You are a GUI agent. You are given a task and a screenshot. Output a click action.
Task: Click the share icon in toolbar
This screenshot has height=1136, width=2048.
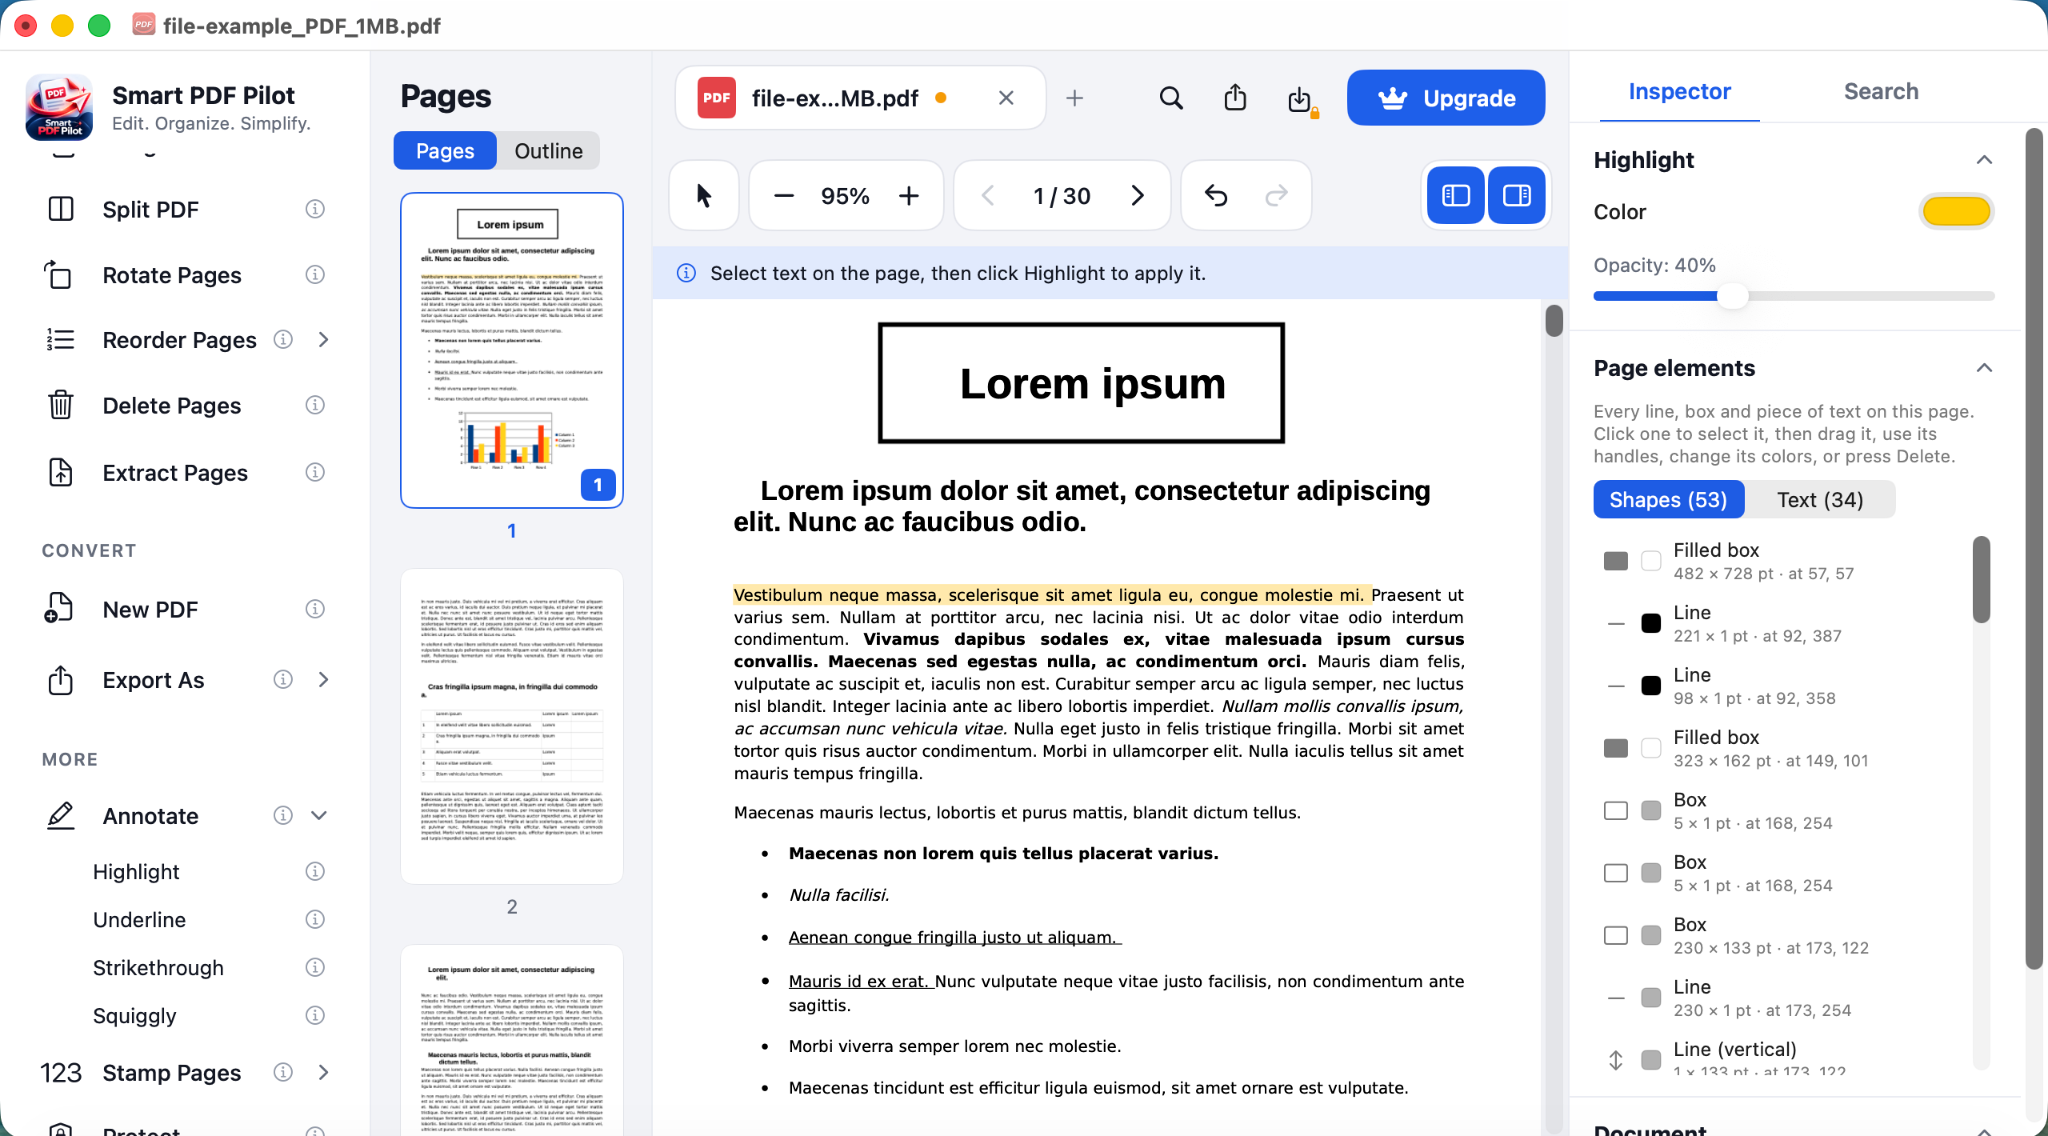pos(1235,98)
